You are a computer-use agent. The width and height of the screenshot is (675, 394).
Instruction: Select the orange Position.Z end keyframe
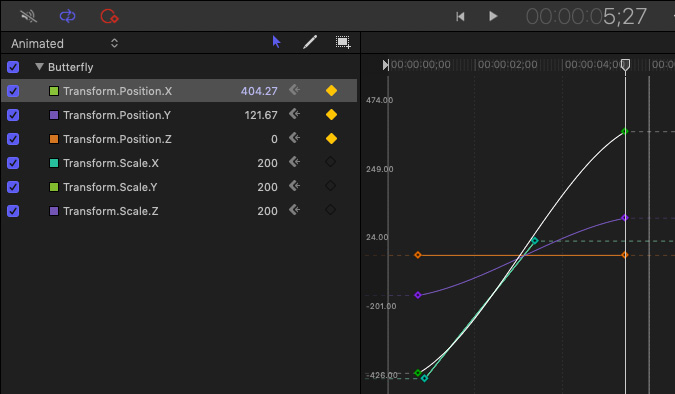[625, 255]
